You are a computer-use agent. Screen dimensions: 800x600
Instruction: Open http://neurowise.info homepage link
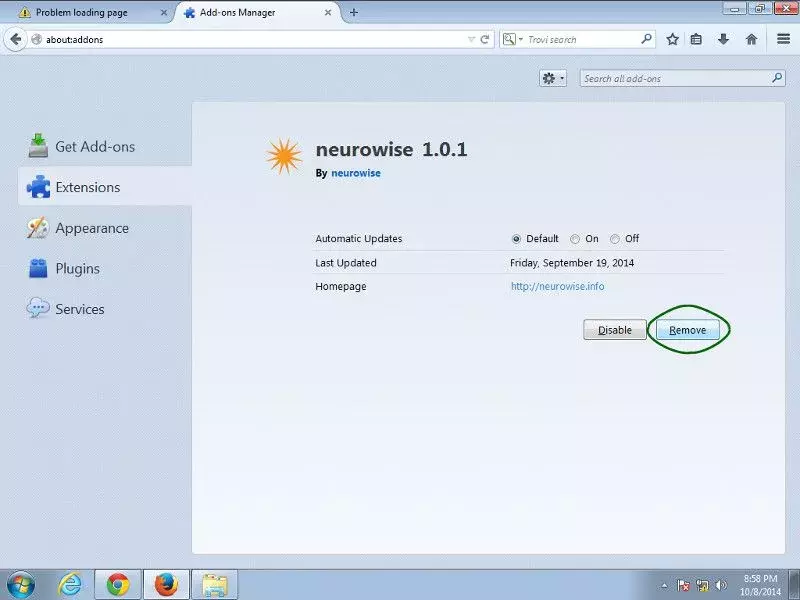tap(557, 286)
